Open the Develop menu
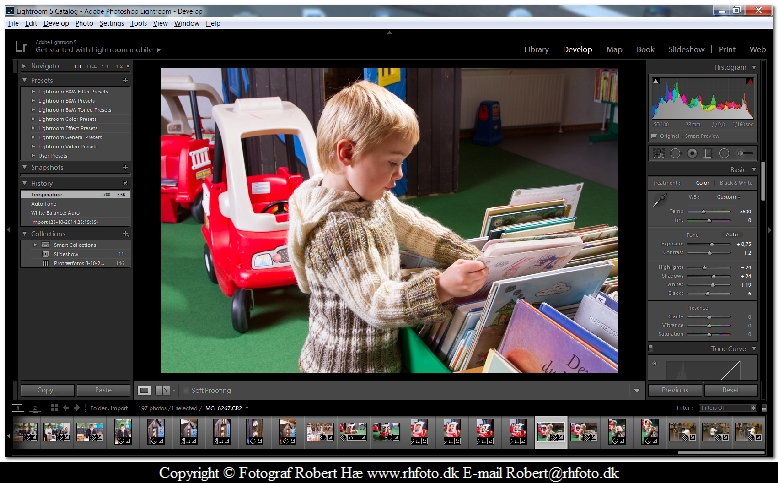Viewport: 778px width, 483px height. pos(56,23)
